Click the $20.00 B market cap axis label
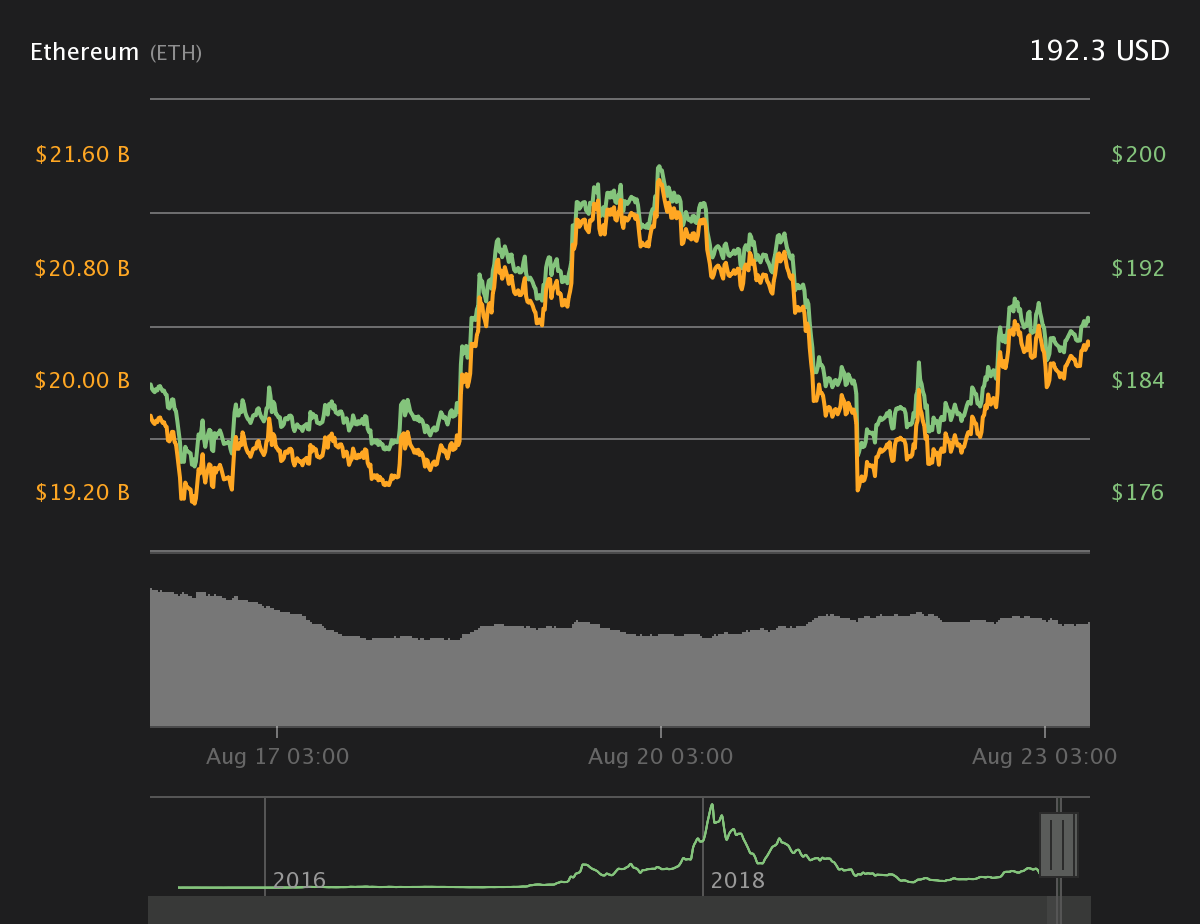Image resolution: width=1200 pixels, height=924 pixels. click(x=83, y=380)
